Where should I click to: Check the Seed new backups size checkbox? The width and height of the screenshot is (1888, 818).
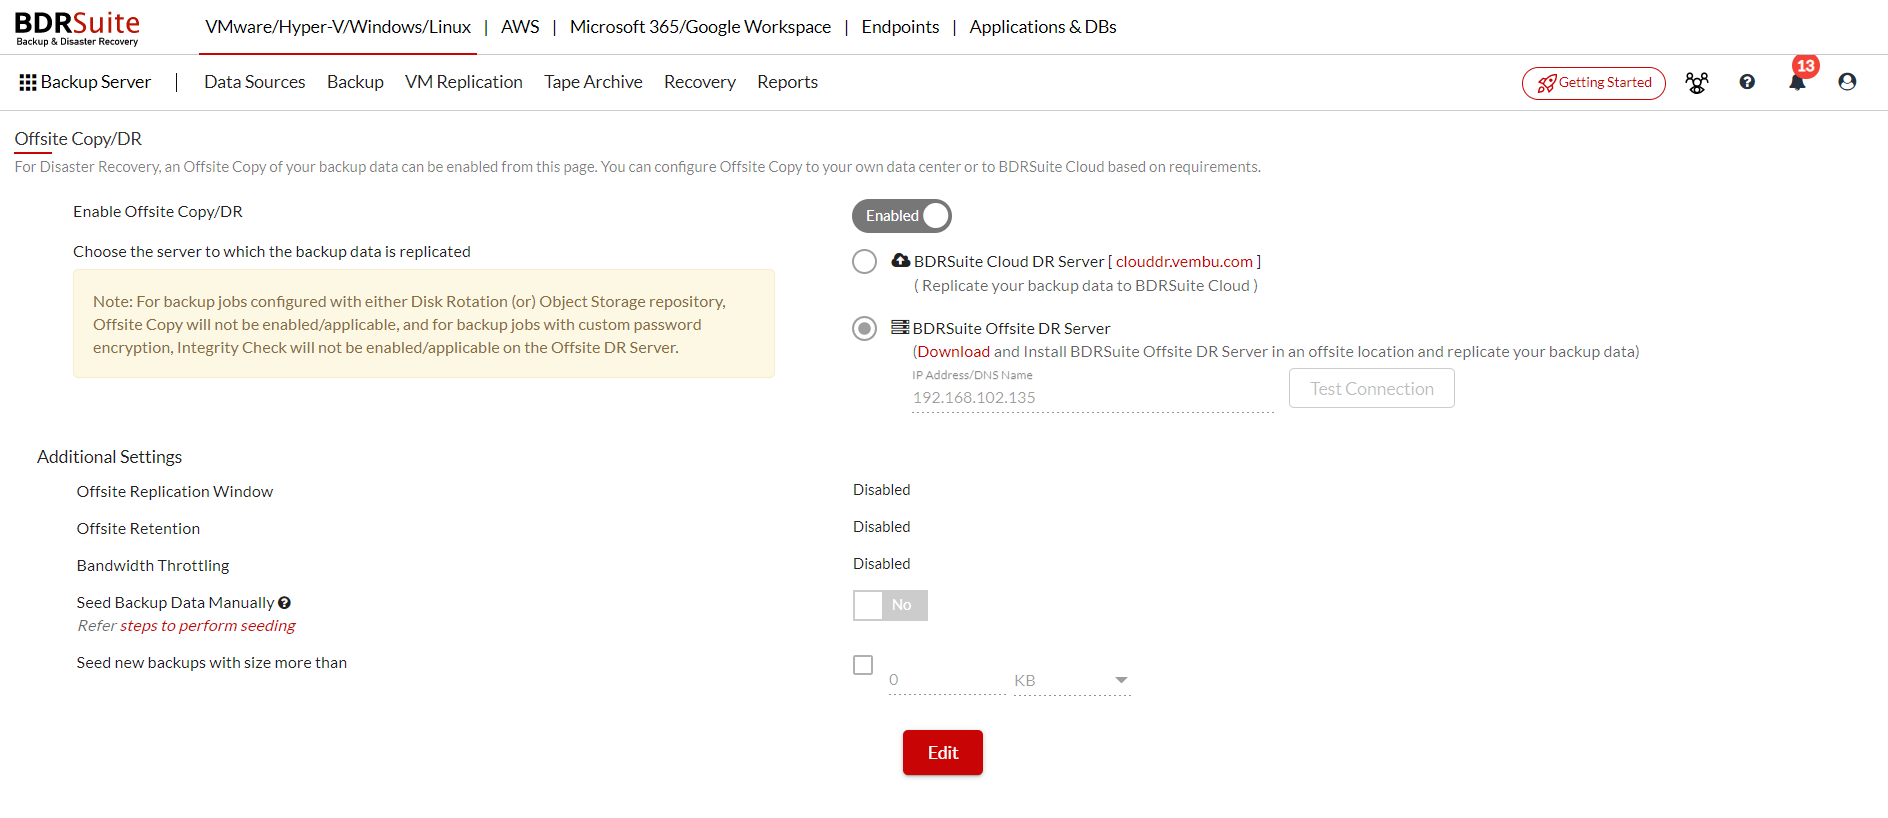863,665
